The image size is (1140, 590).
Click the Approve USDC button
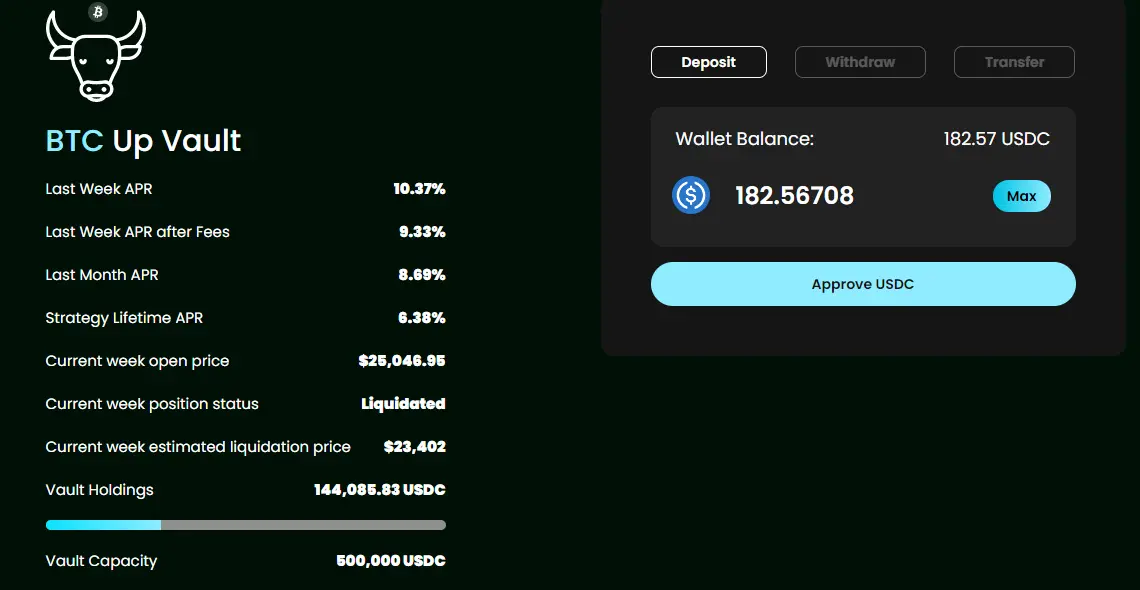coord(863,284)
